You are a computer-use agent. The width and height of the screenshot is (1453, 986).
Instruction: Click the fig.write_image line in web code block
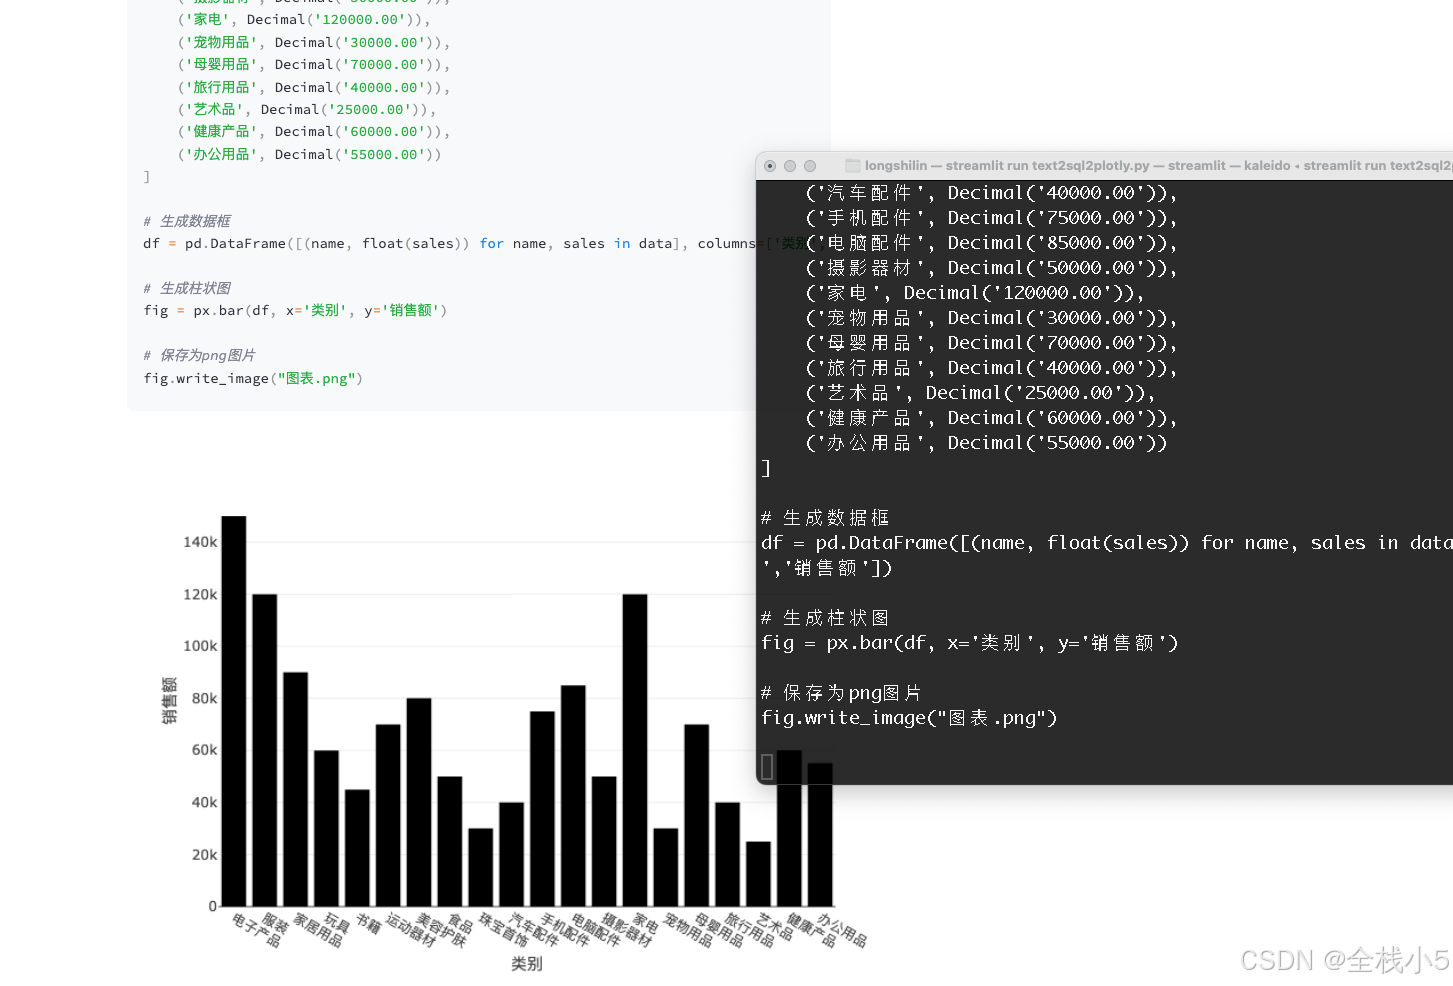pyautogui.click(x=253, y=378)
